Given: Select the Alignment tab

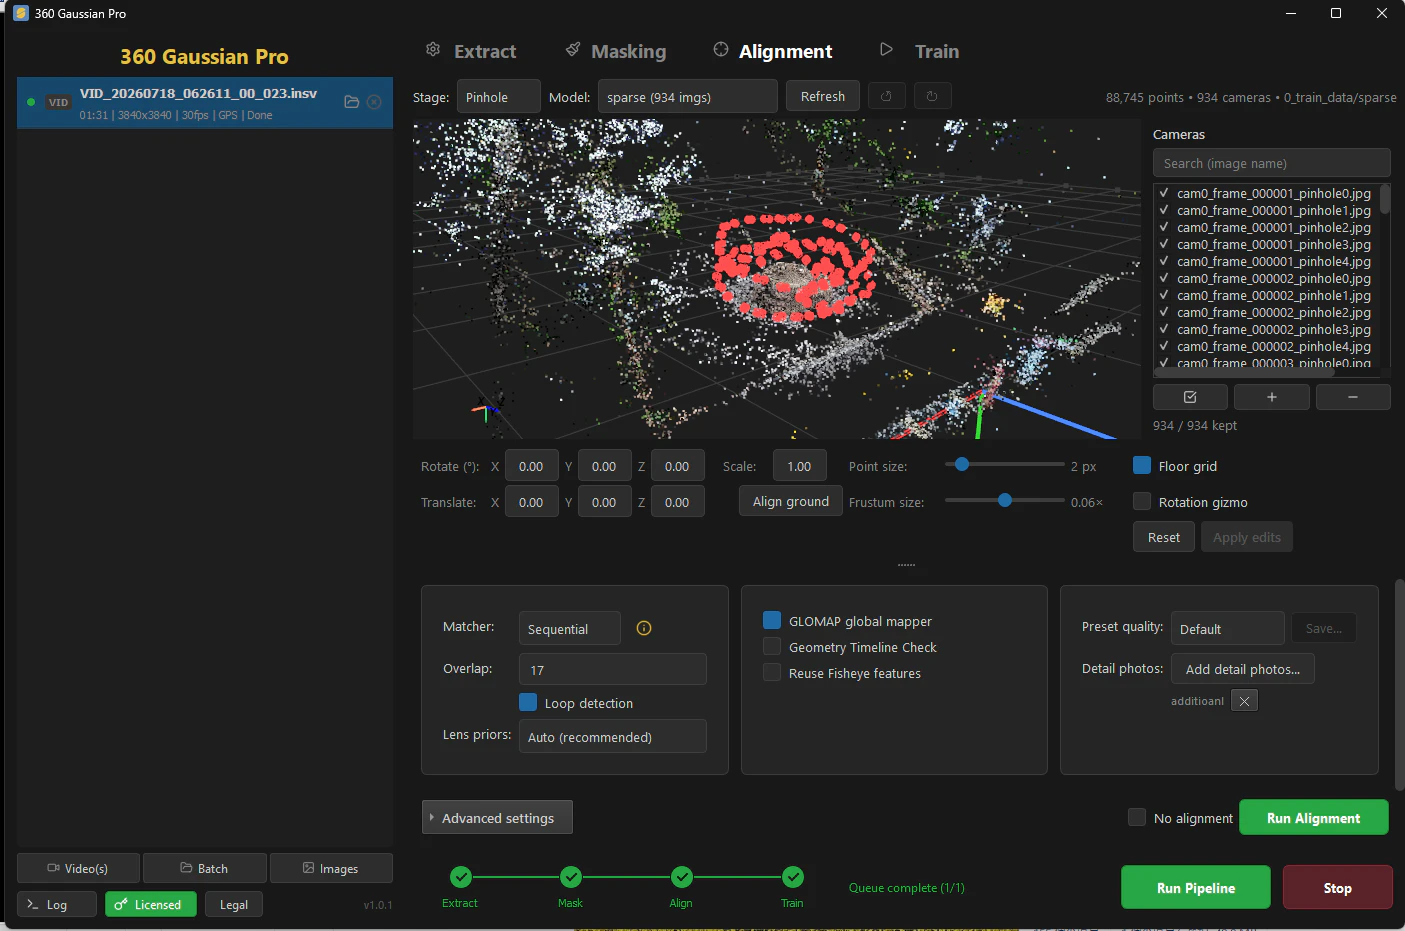Looking at the screenshot, I should (x=773, y=51).
